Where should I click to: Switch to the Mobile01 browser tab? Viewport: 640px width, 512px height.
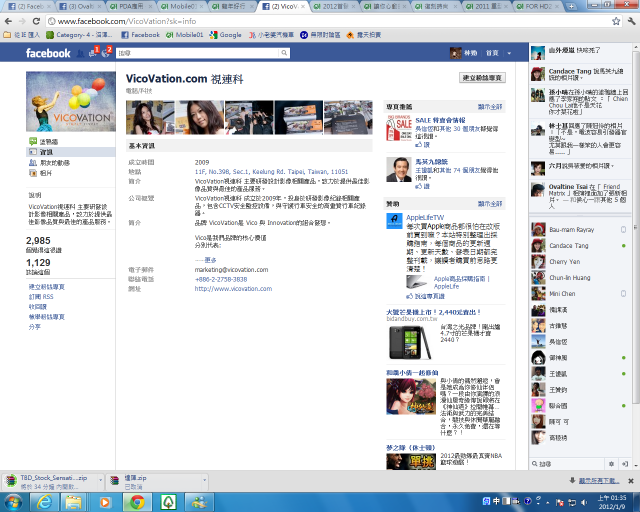pos(182,7)
